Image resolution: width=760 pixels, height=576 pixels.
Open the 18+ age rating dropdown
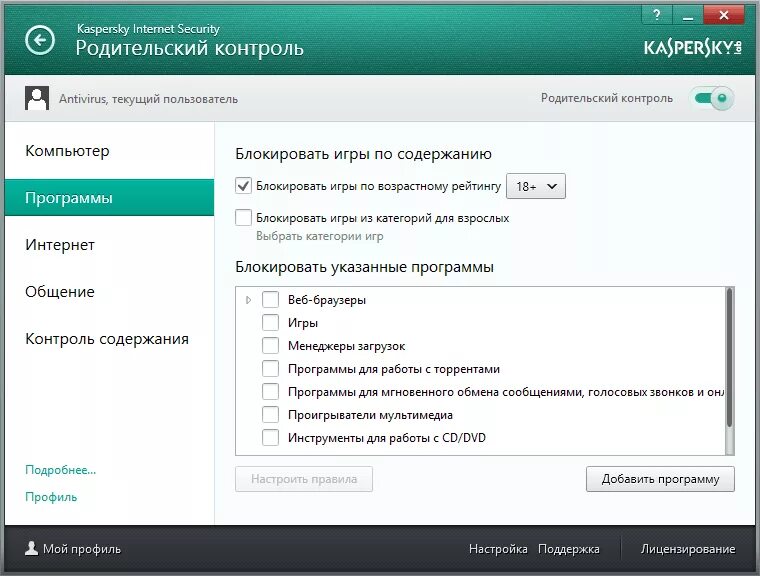536,186
